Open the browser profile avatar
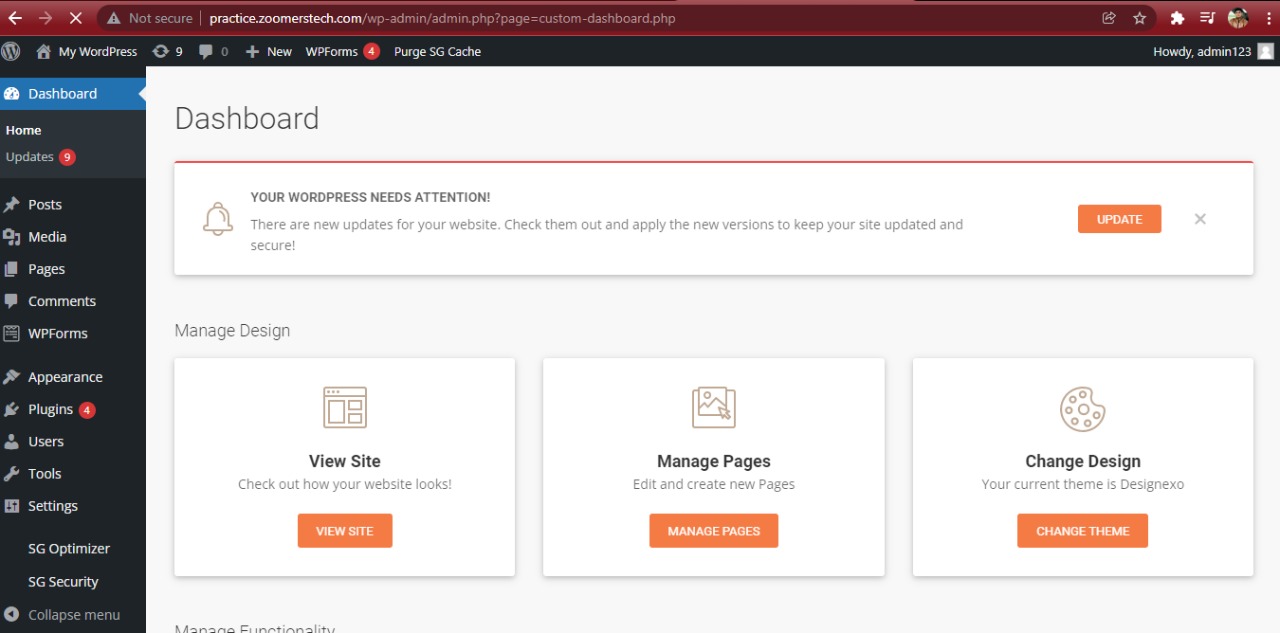Image resolution: width=1280 pixels, height=633 pixels. tap(1238, 18)
